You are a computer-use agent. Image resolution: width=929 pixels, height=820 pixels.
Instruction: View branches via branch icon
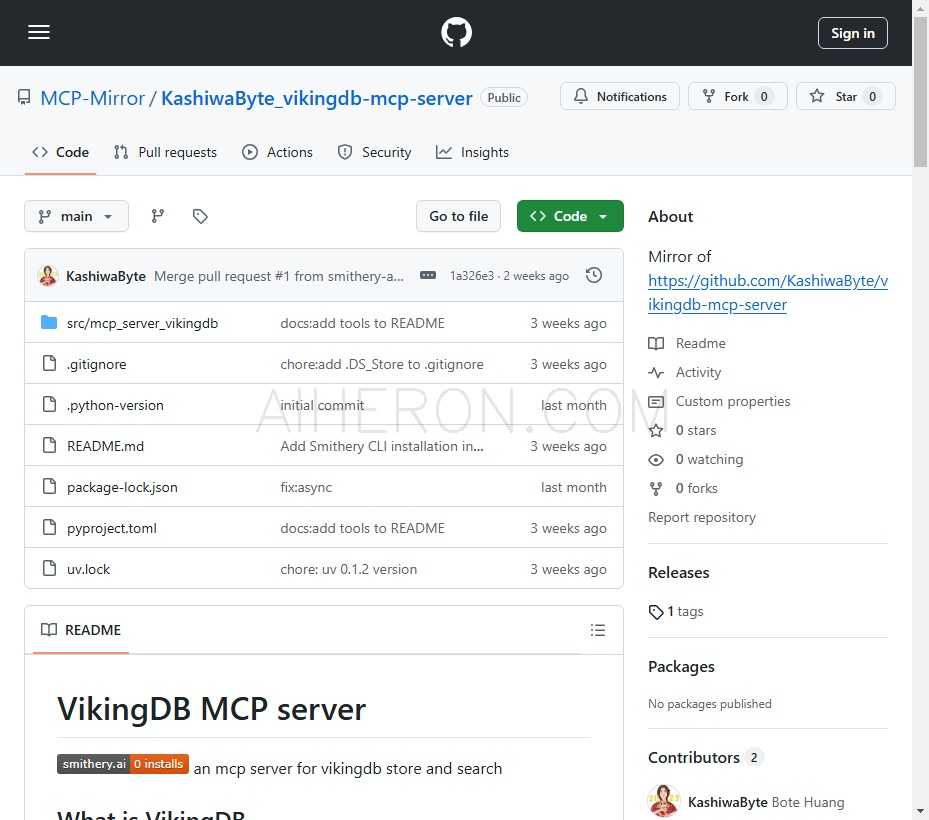click(158, 216)
